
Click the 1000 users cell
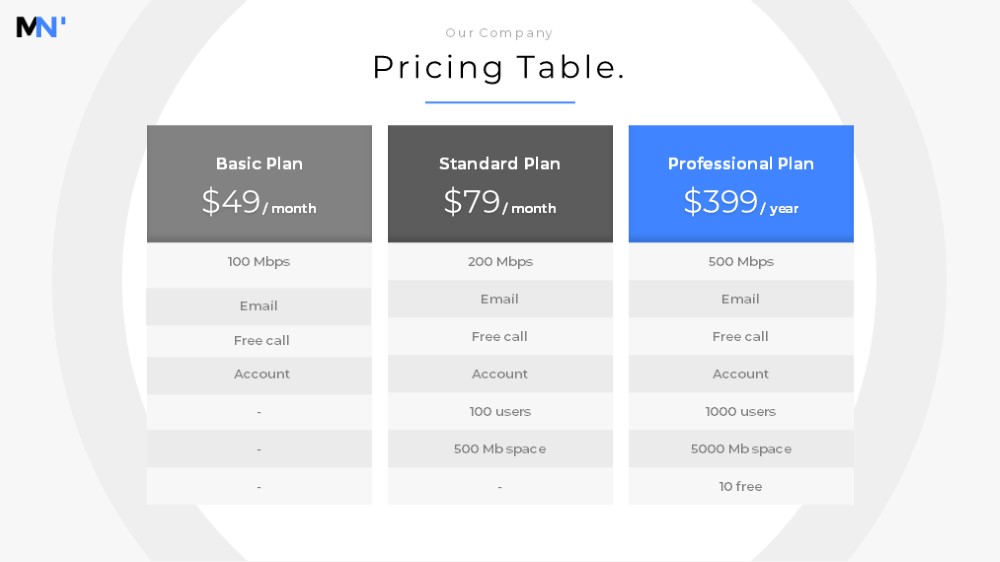[x=741, y=411]
